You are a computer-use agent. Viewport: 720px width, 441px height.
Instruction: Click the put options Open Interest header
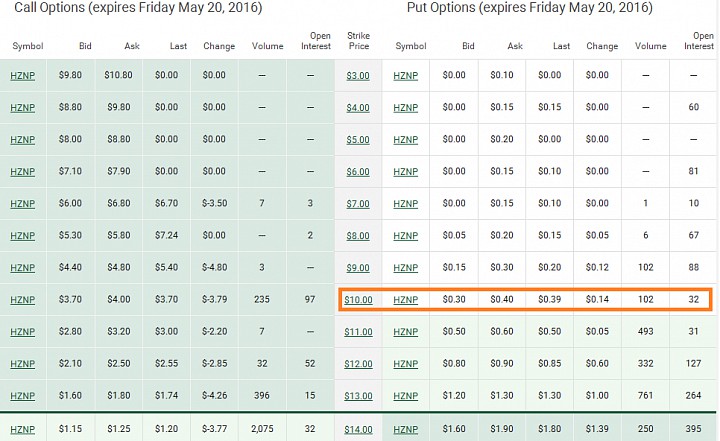pyautogui.click(x=699, y=41)
